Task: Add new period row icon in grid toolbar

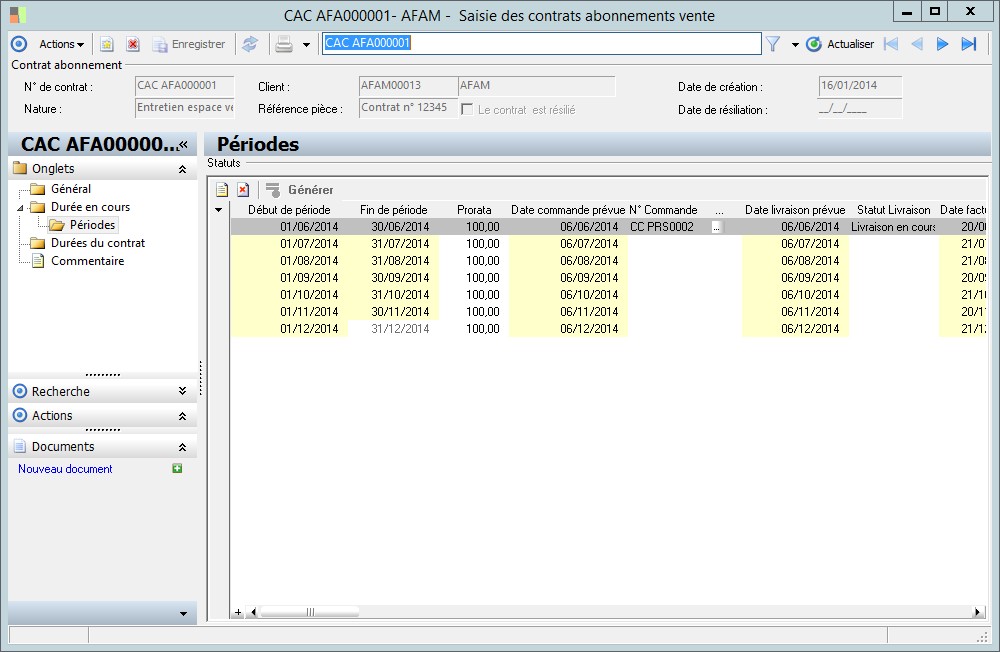Action: (x=222, y=190)
